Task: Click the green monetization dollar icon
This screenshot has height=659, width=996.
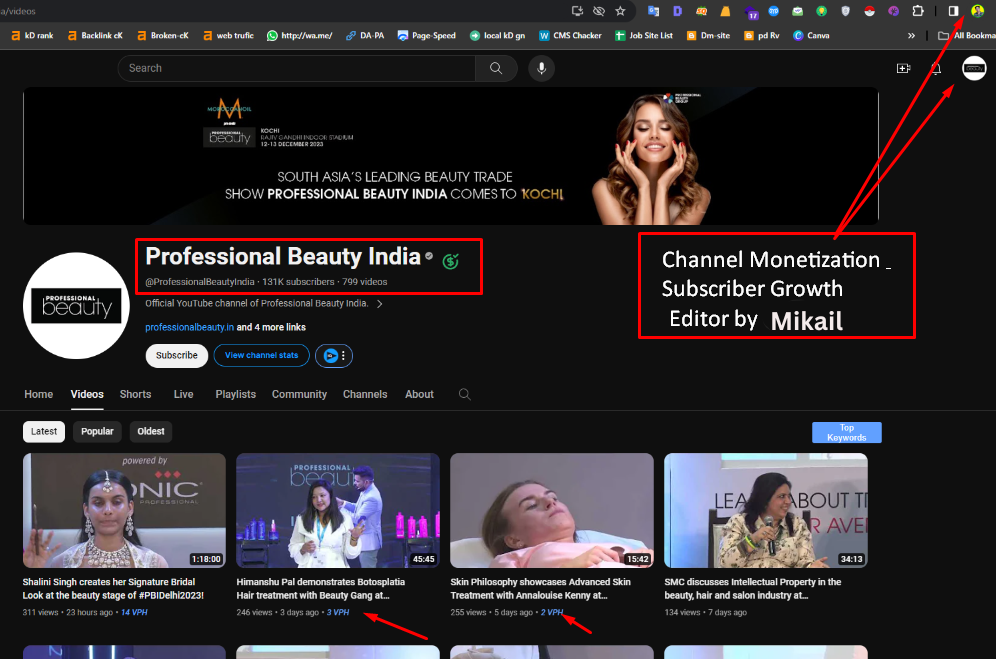Action: coord(451,261)
